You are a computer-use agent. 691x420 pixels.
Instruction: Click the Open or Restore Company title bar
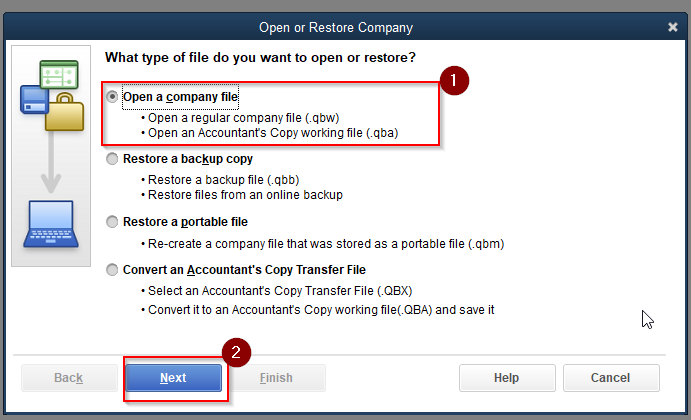pyautogui.click(x=336, y=27)
